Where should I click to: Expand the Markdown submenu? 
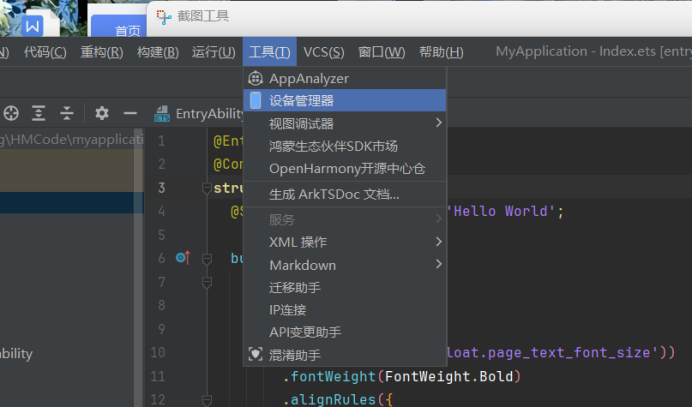coord(345,265)
